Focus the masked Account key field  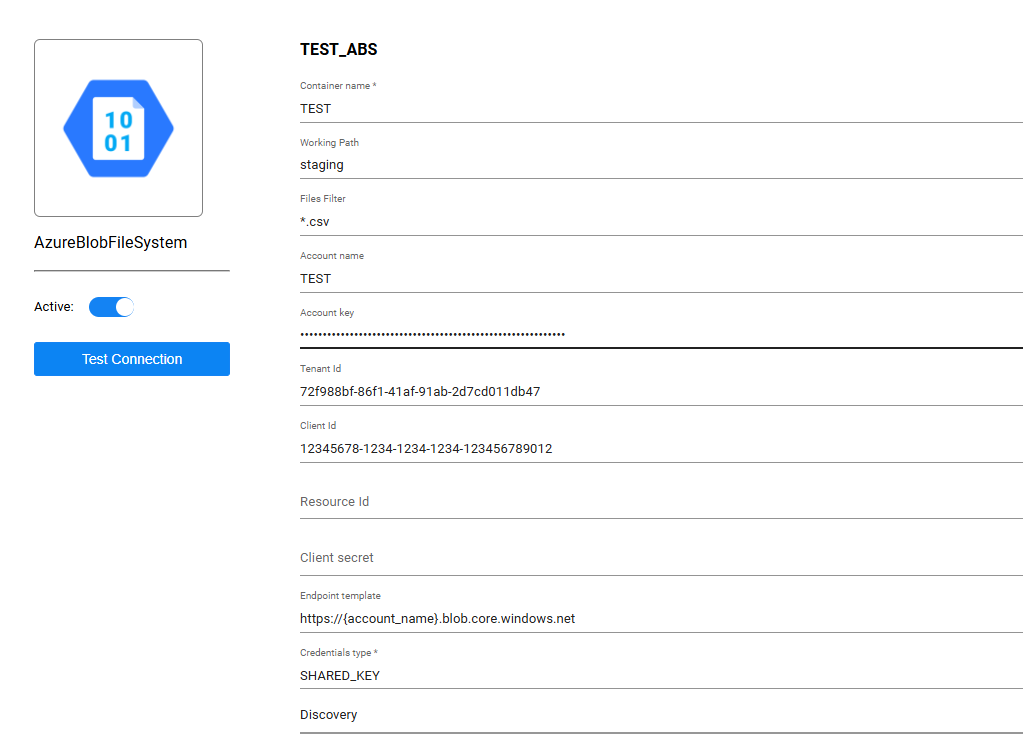pos(660,334)
